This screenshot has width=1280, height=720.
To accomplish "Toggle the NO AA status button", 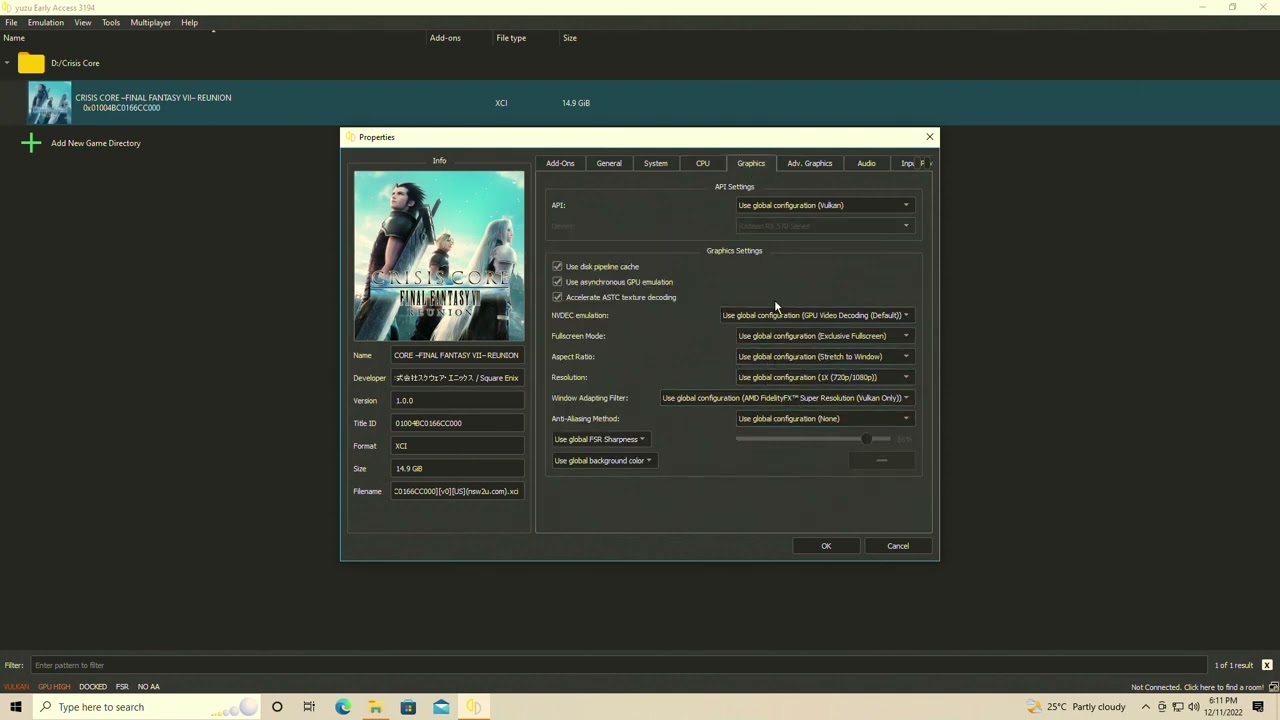I will pyautogui.click(x=149, y=687).
